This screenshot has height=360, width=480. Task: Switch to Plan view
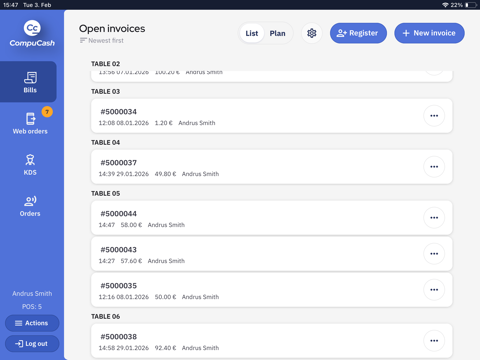click(x=277, y=33)
